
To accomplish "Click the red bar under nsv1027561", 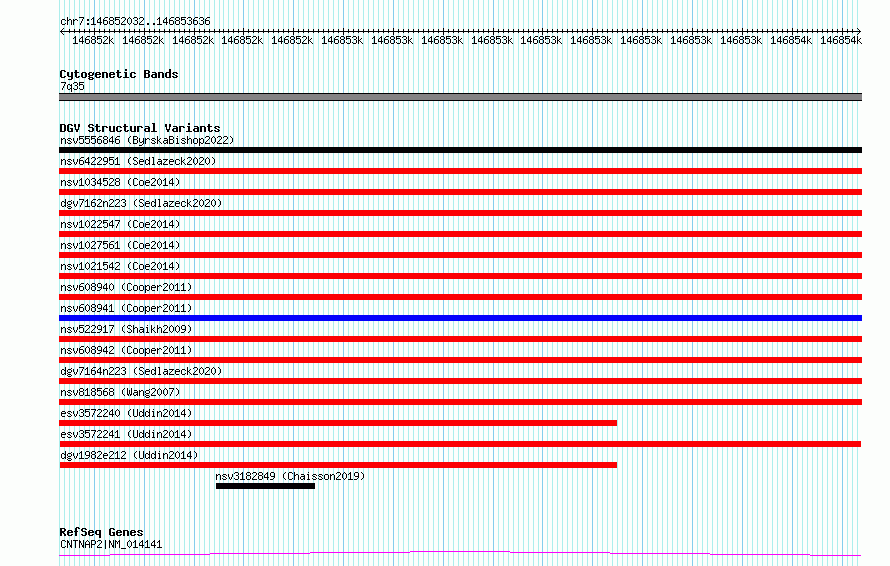I will point(460,255).
